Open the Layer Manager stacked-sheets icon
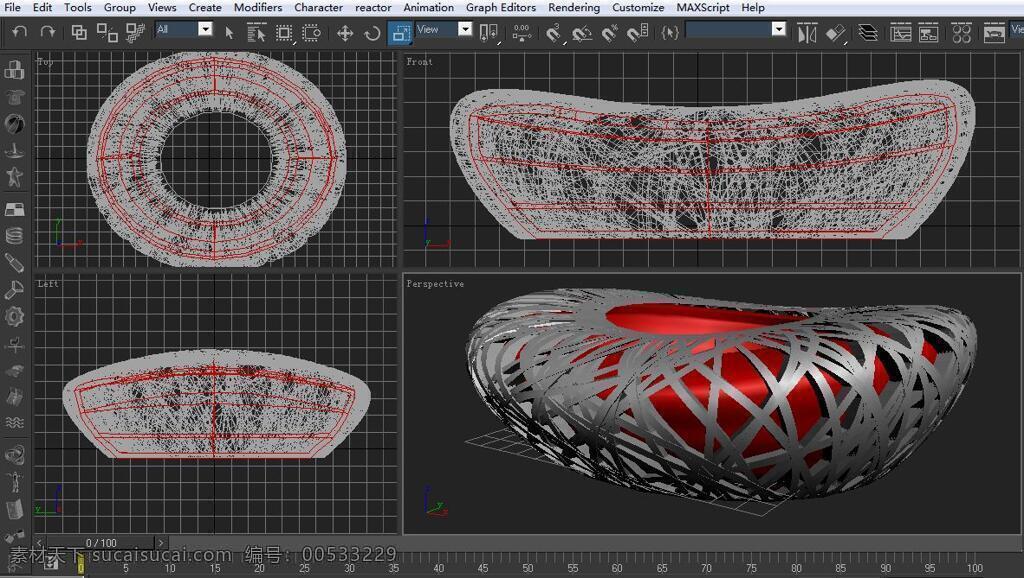Image resolution: width=1024 pixels, height=578 pixels. [868, 33]
